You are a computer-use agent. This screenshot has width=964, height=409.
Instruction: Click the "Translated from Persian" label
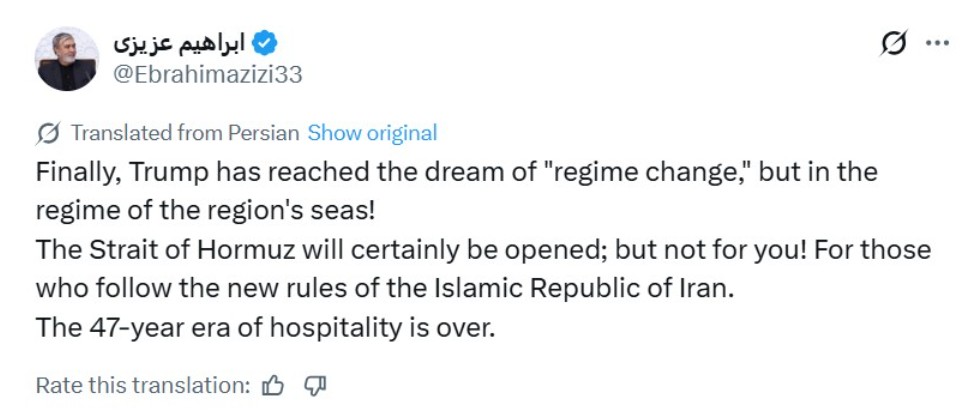[x=185, y=133]
